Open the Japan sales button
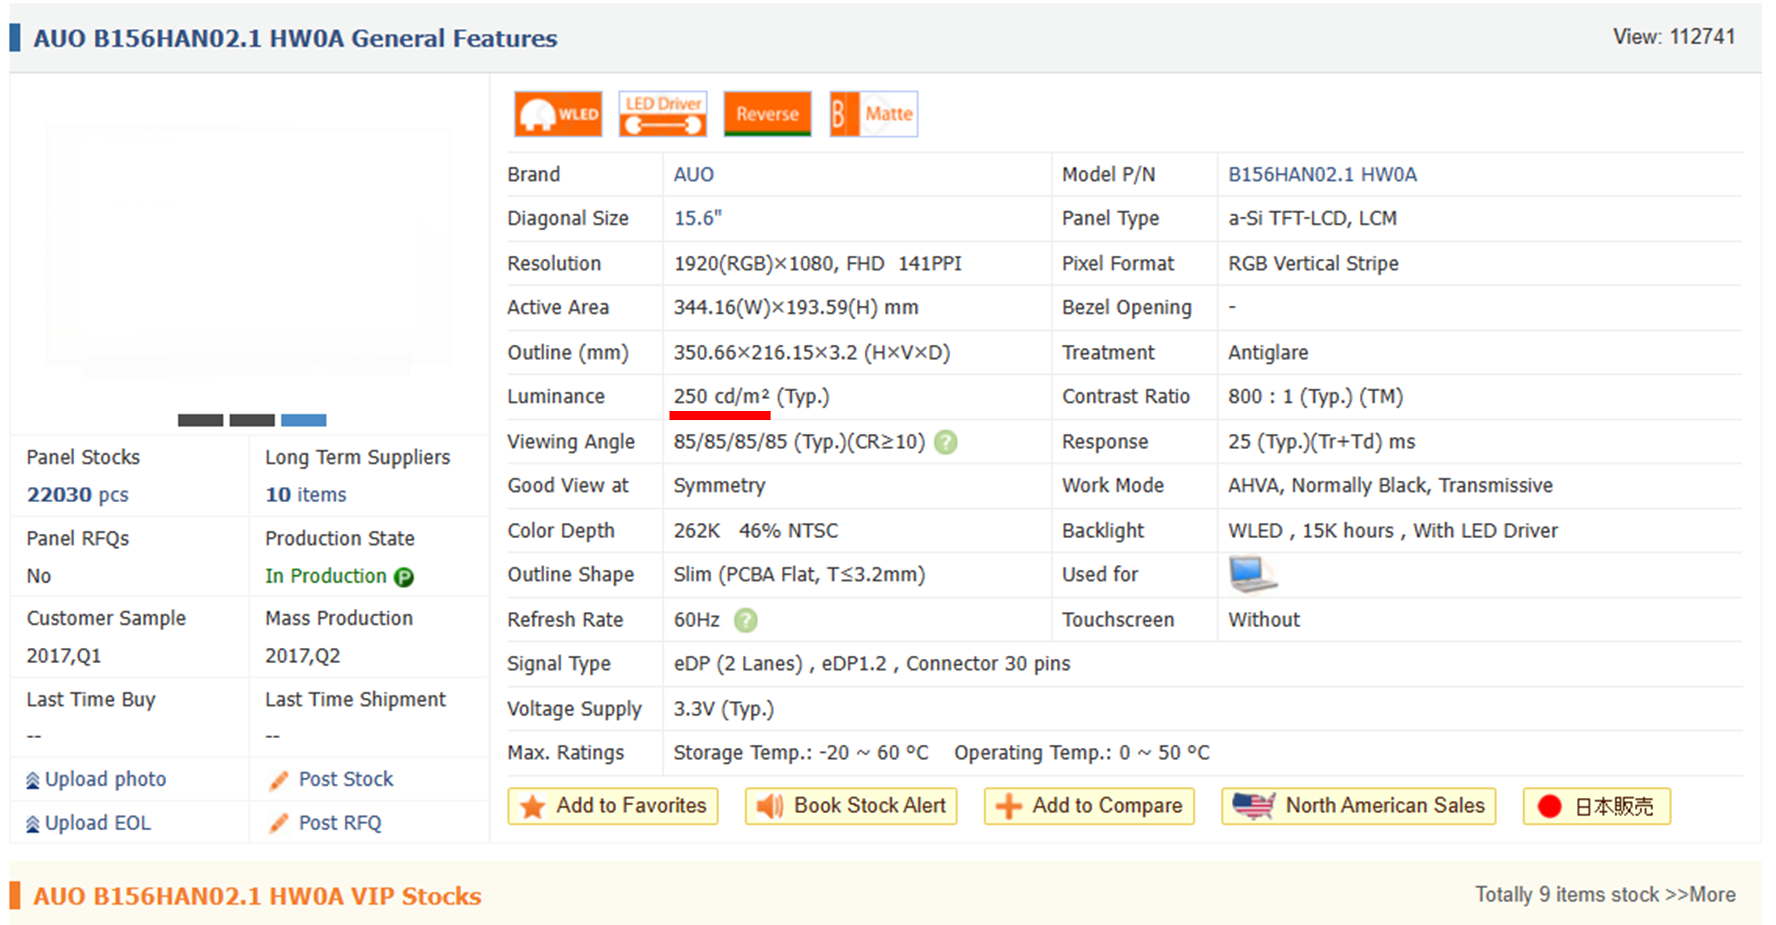 pos(1597,806)
